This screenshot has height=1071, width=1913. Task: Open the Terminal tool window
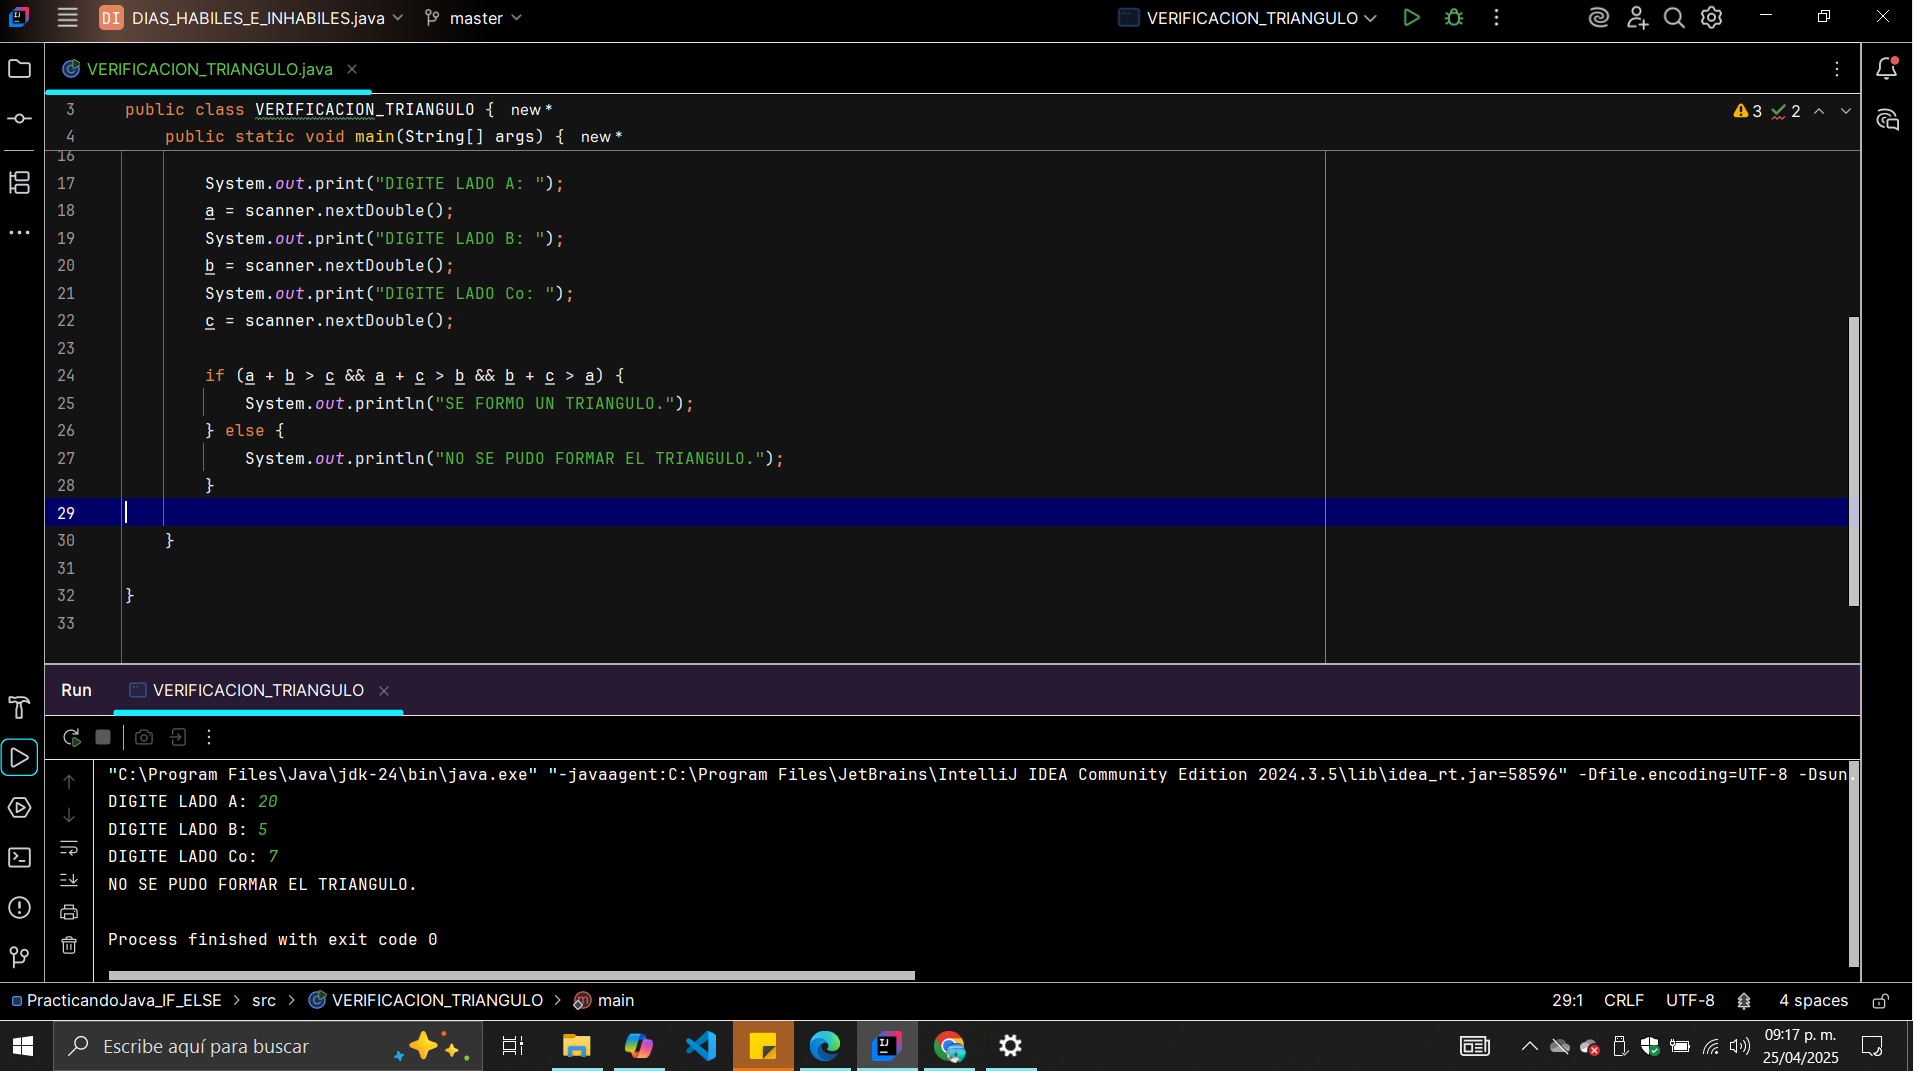[19, 857]
